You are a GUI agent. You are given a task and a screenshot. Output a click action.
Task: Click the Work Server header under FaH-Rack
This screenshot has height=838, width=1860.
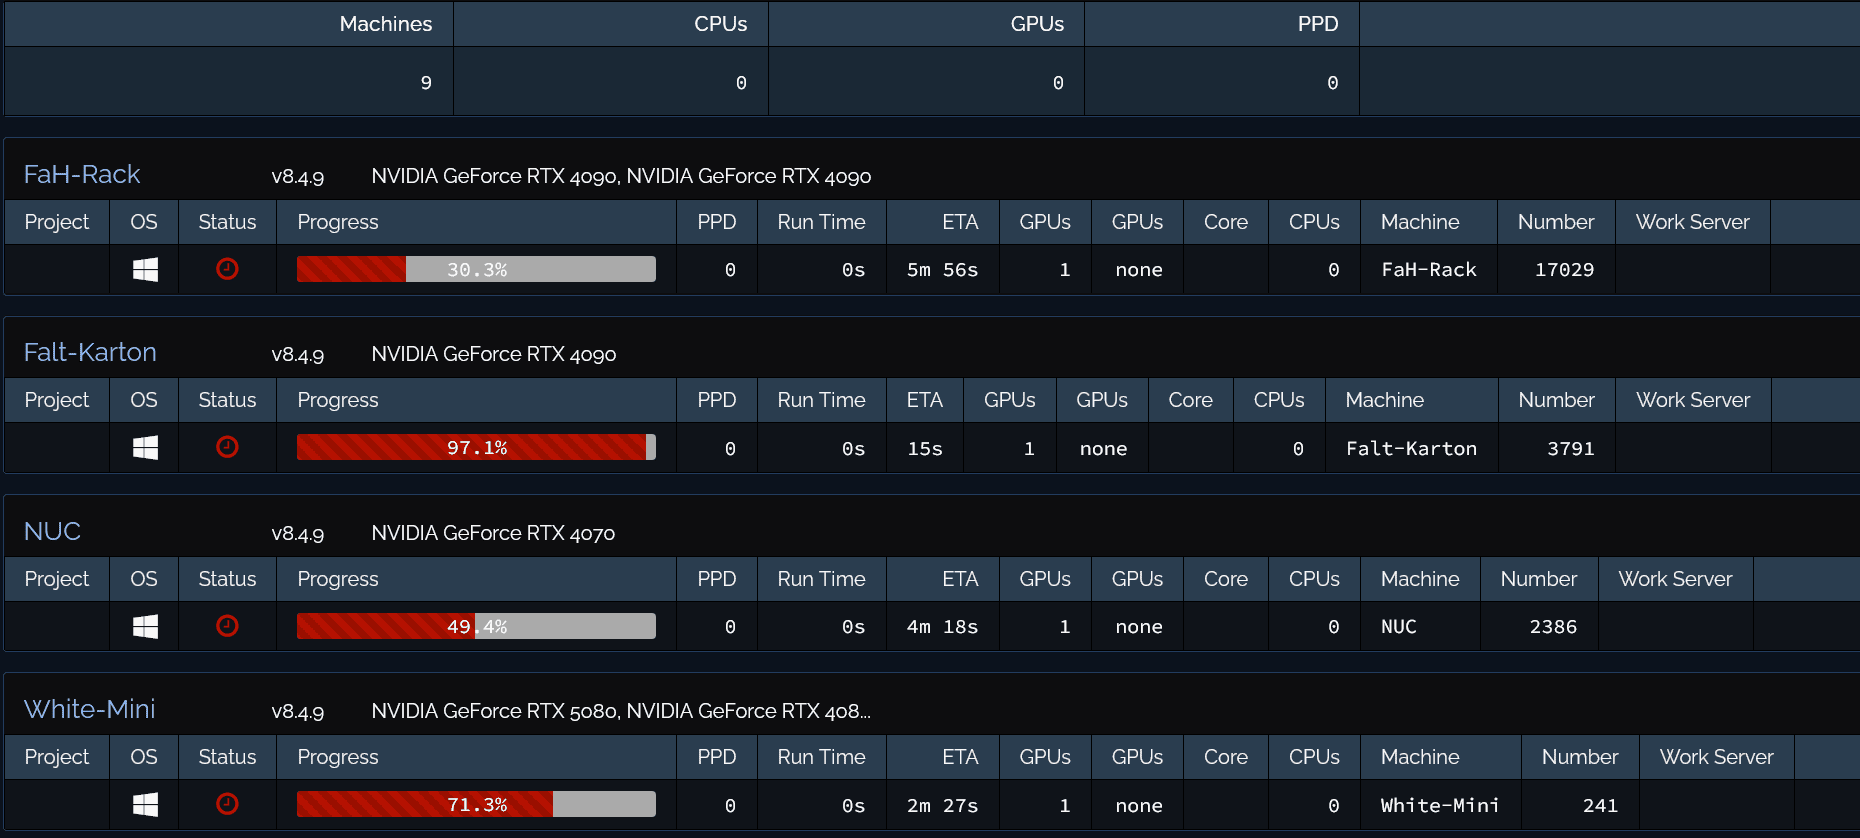[x=1692, y=222]
